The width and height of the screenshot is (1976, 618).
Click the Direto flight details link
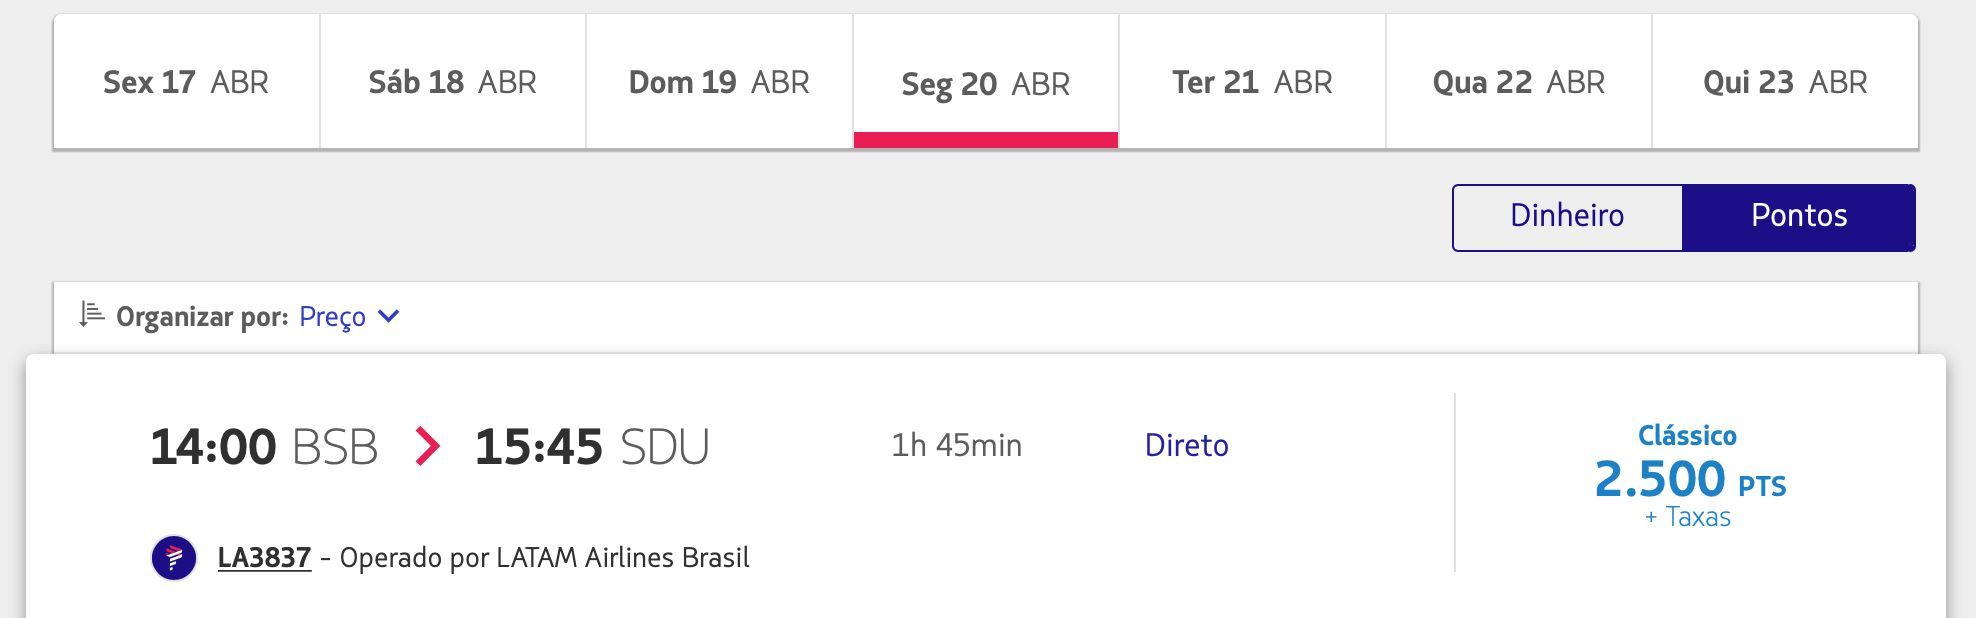click(1186, 445)
